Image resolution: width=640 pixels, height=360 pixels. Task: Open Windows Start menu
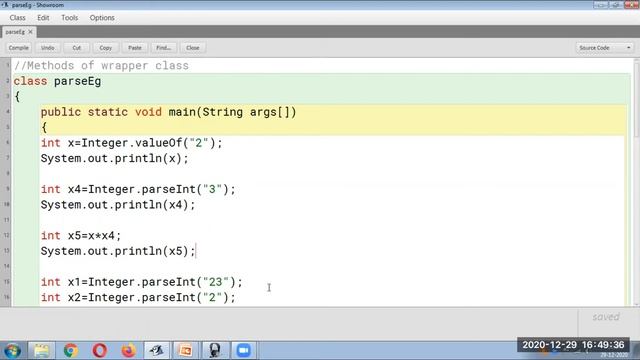(13, 351)
